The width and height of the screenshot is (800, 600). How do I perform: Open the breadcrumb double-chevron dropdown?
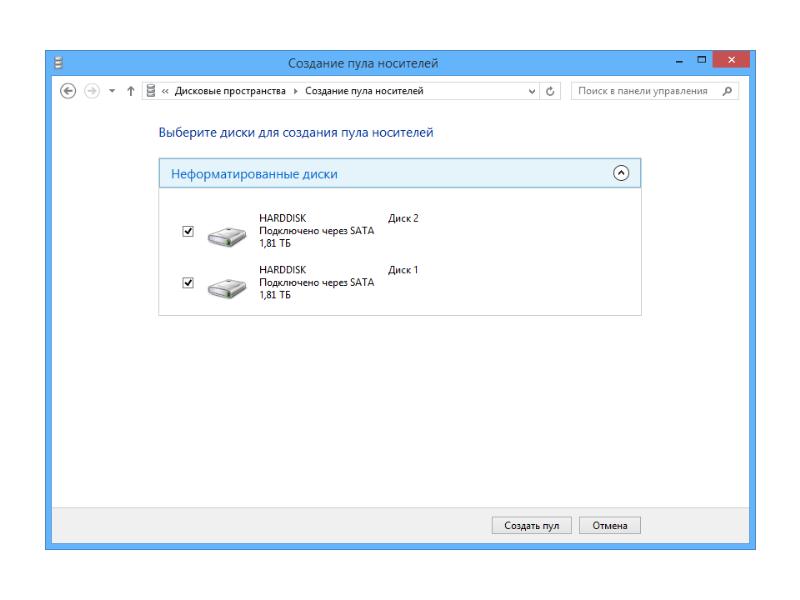pyautogui.click(x=165, y=91)
